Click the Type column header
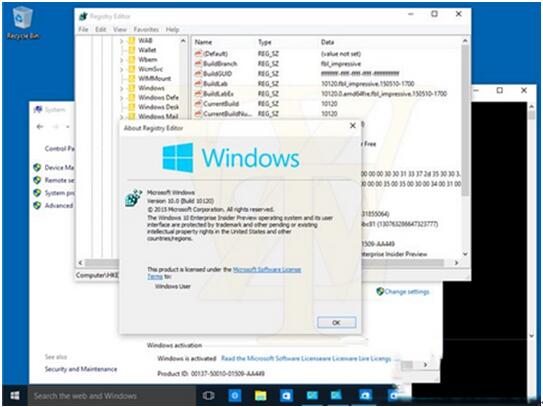 click(265, 42)
